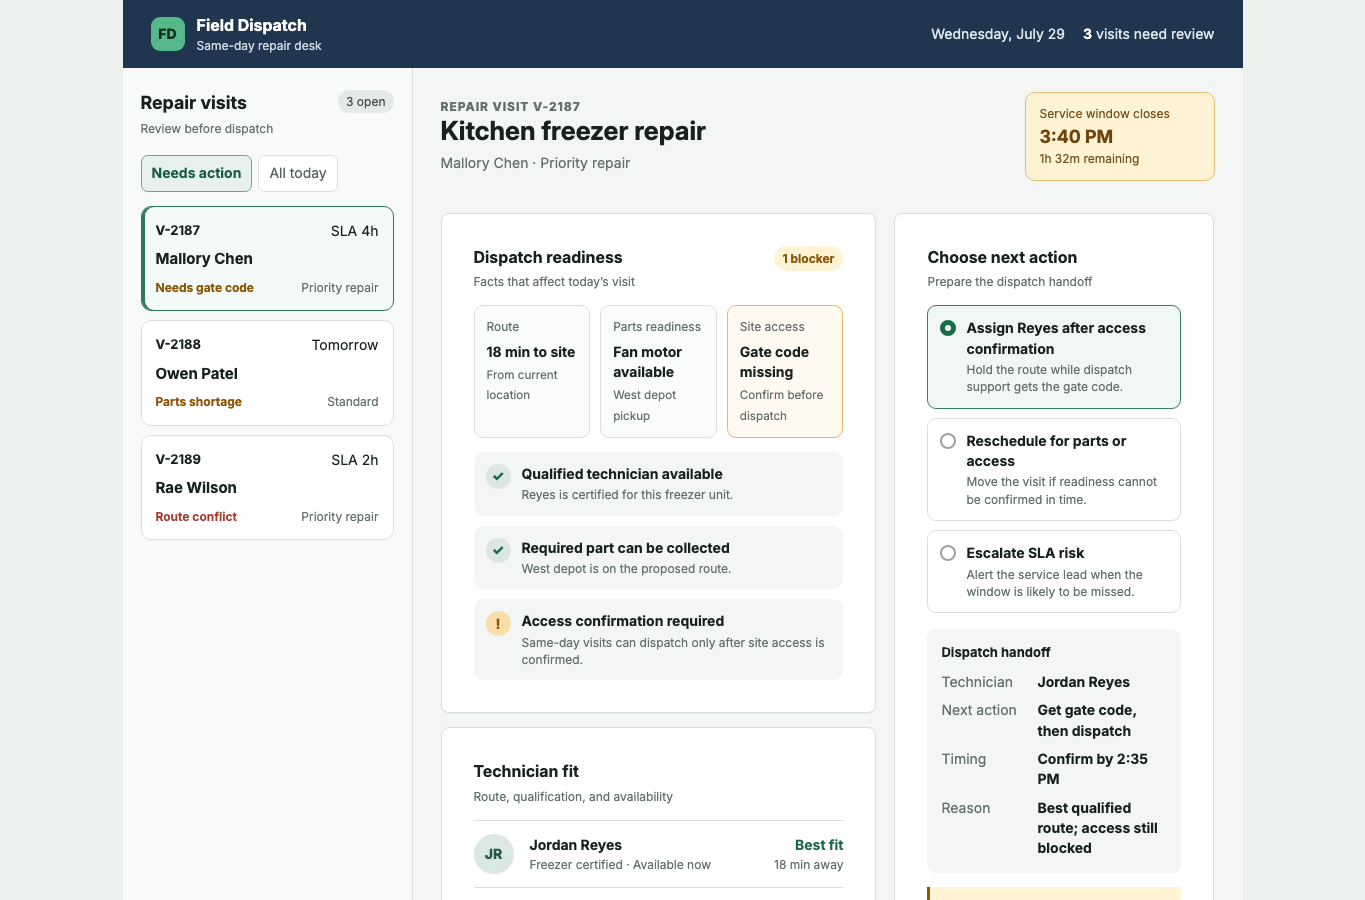Click the Kitchen freezer repair heading
This screenshot has height=900, width=1365.
pyautogui.click(x=573, y=131)
